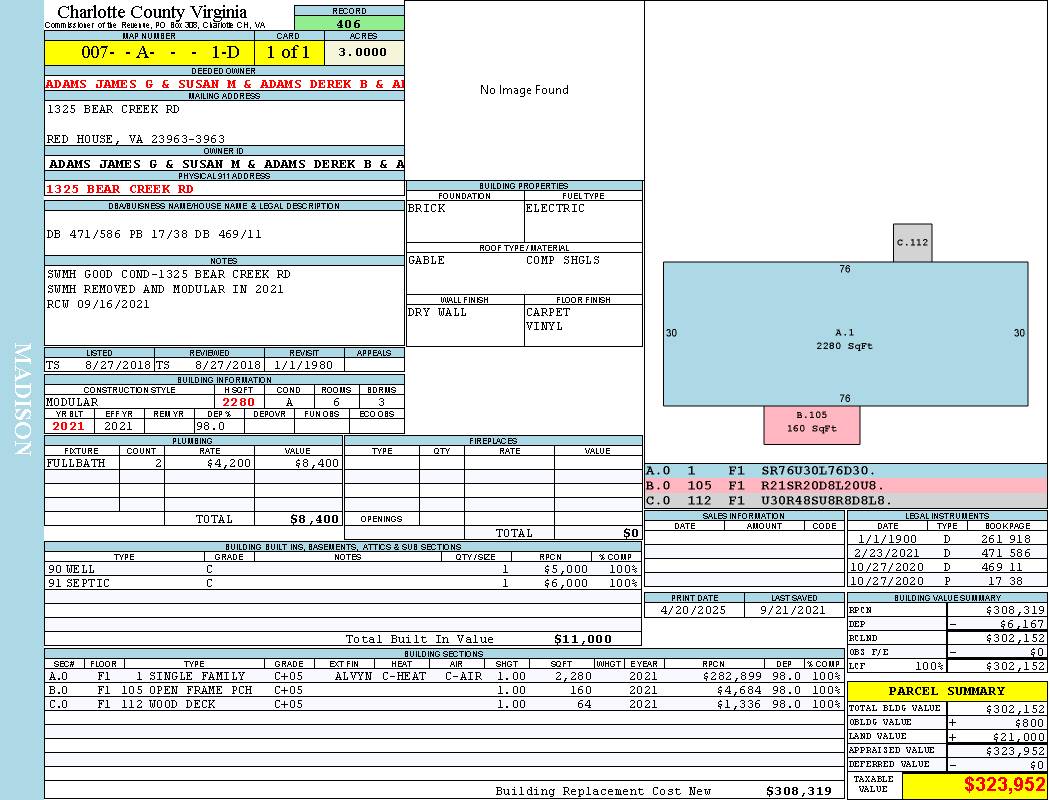
Task: Click mailing address 1325 BEAR CREEK RD
Action: click(x=113, y=109)
